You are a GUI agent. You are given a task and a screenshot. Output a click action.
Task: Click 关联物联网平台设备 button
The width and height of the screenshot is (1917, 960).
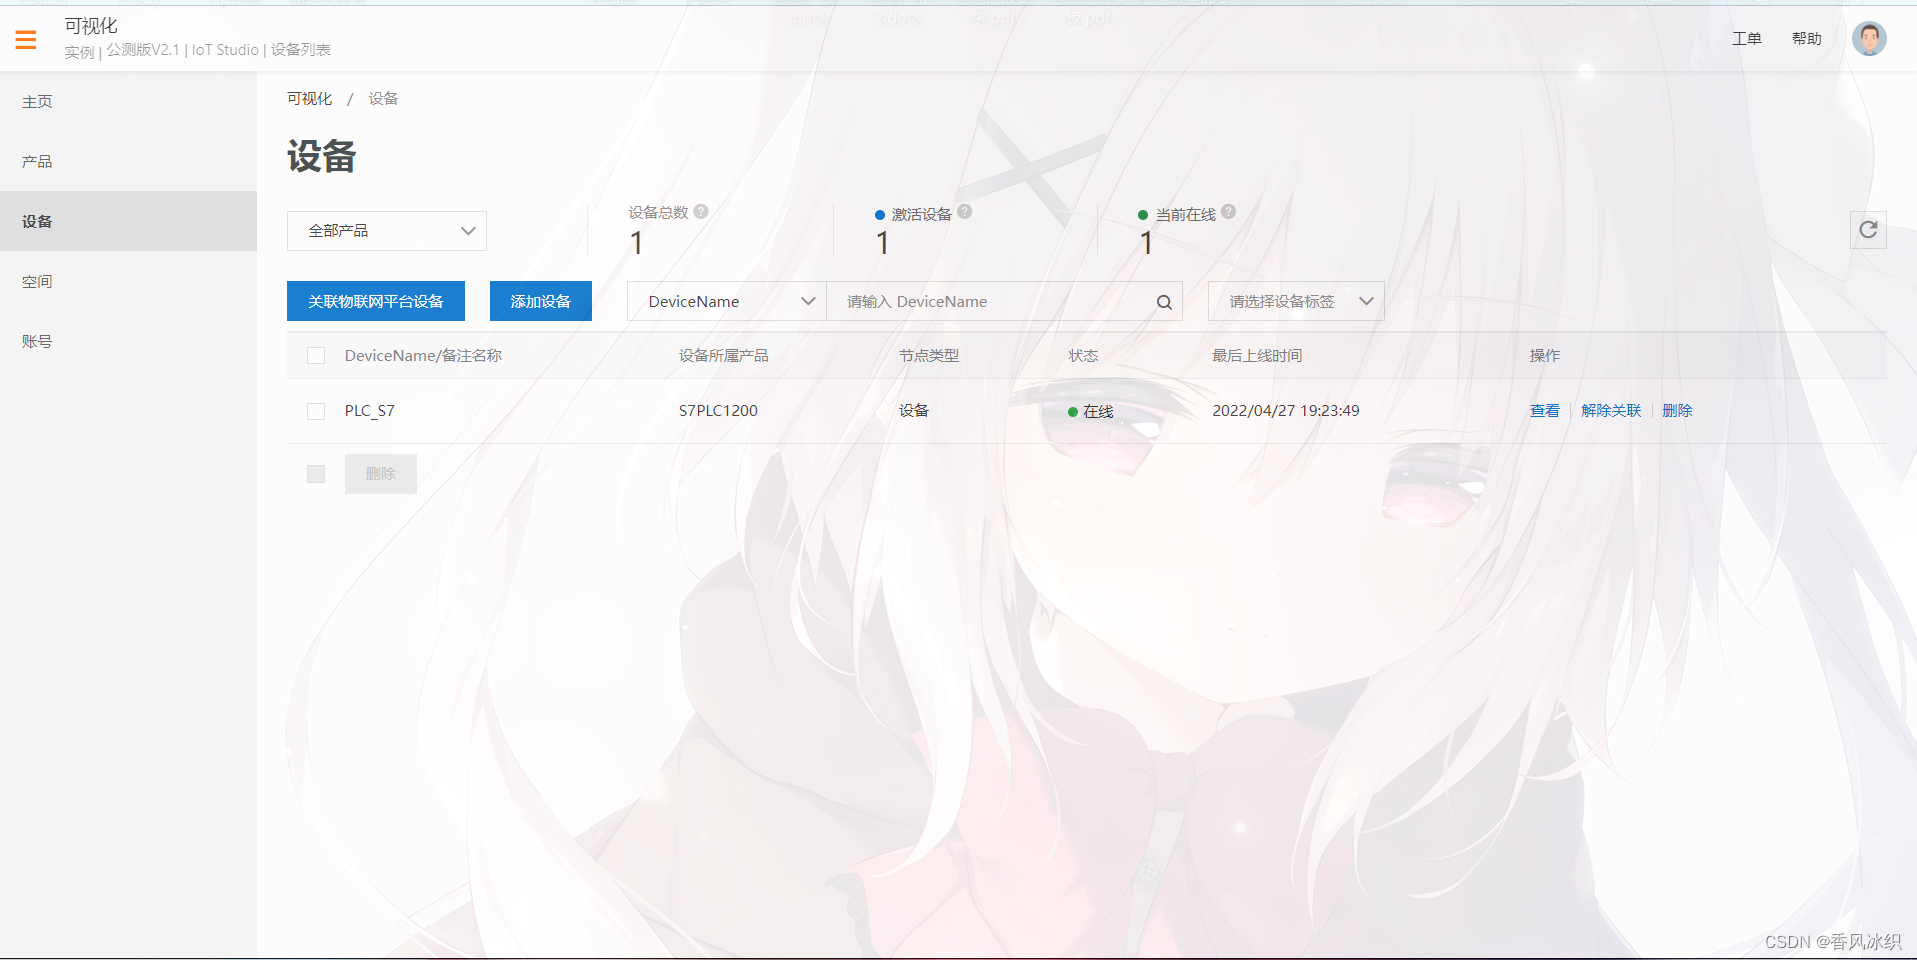[376, 301]
